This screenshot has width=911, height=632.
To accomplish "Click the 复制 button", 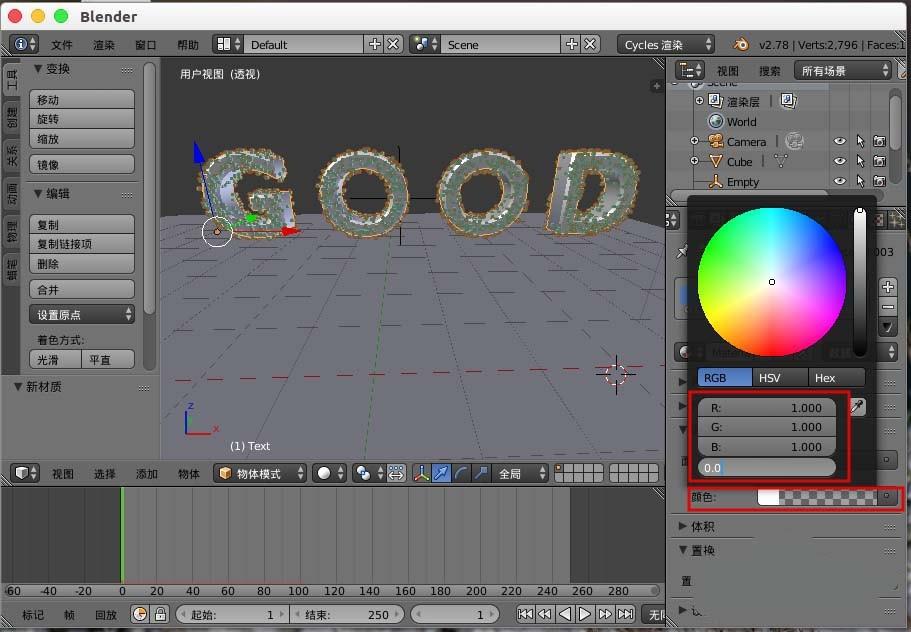I will [82, 224].
